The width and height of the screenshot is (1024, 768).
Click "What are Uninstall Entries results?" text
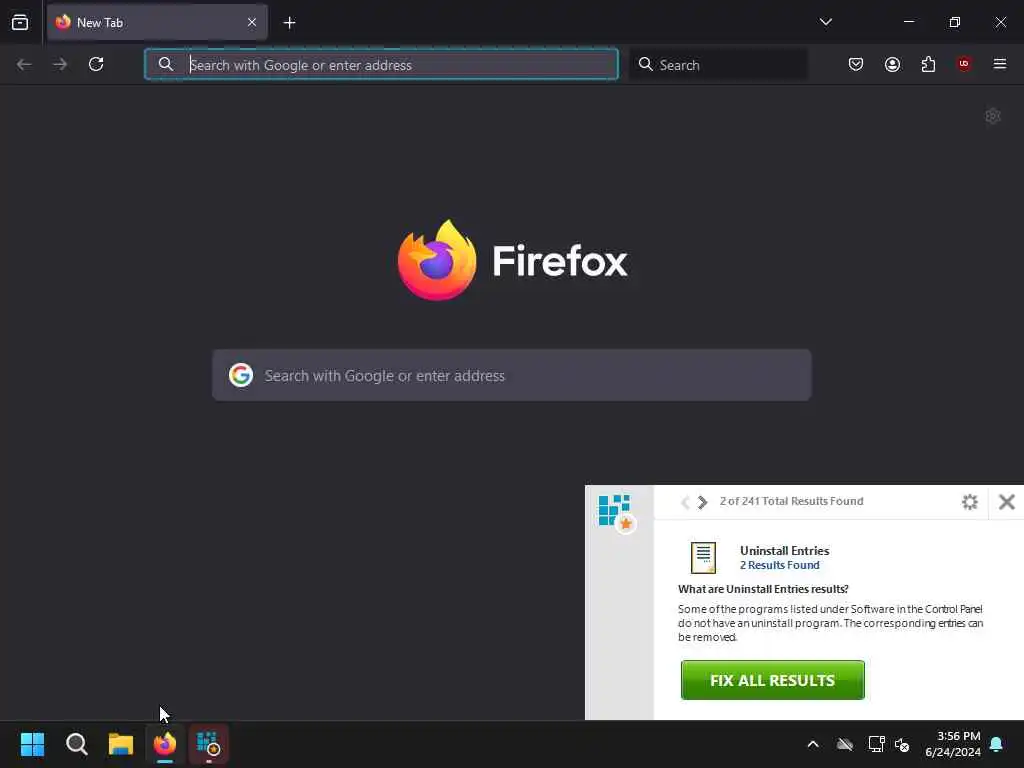[763, 589]
